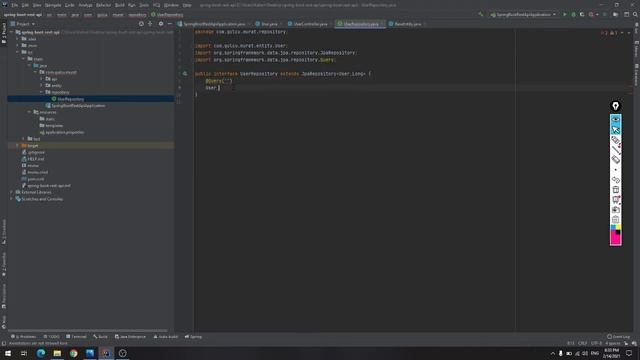The width and height of the screenshot is (640, 360).
Task: Click the undo arrow in annotation toolbar
Action: pos(616,180)
